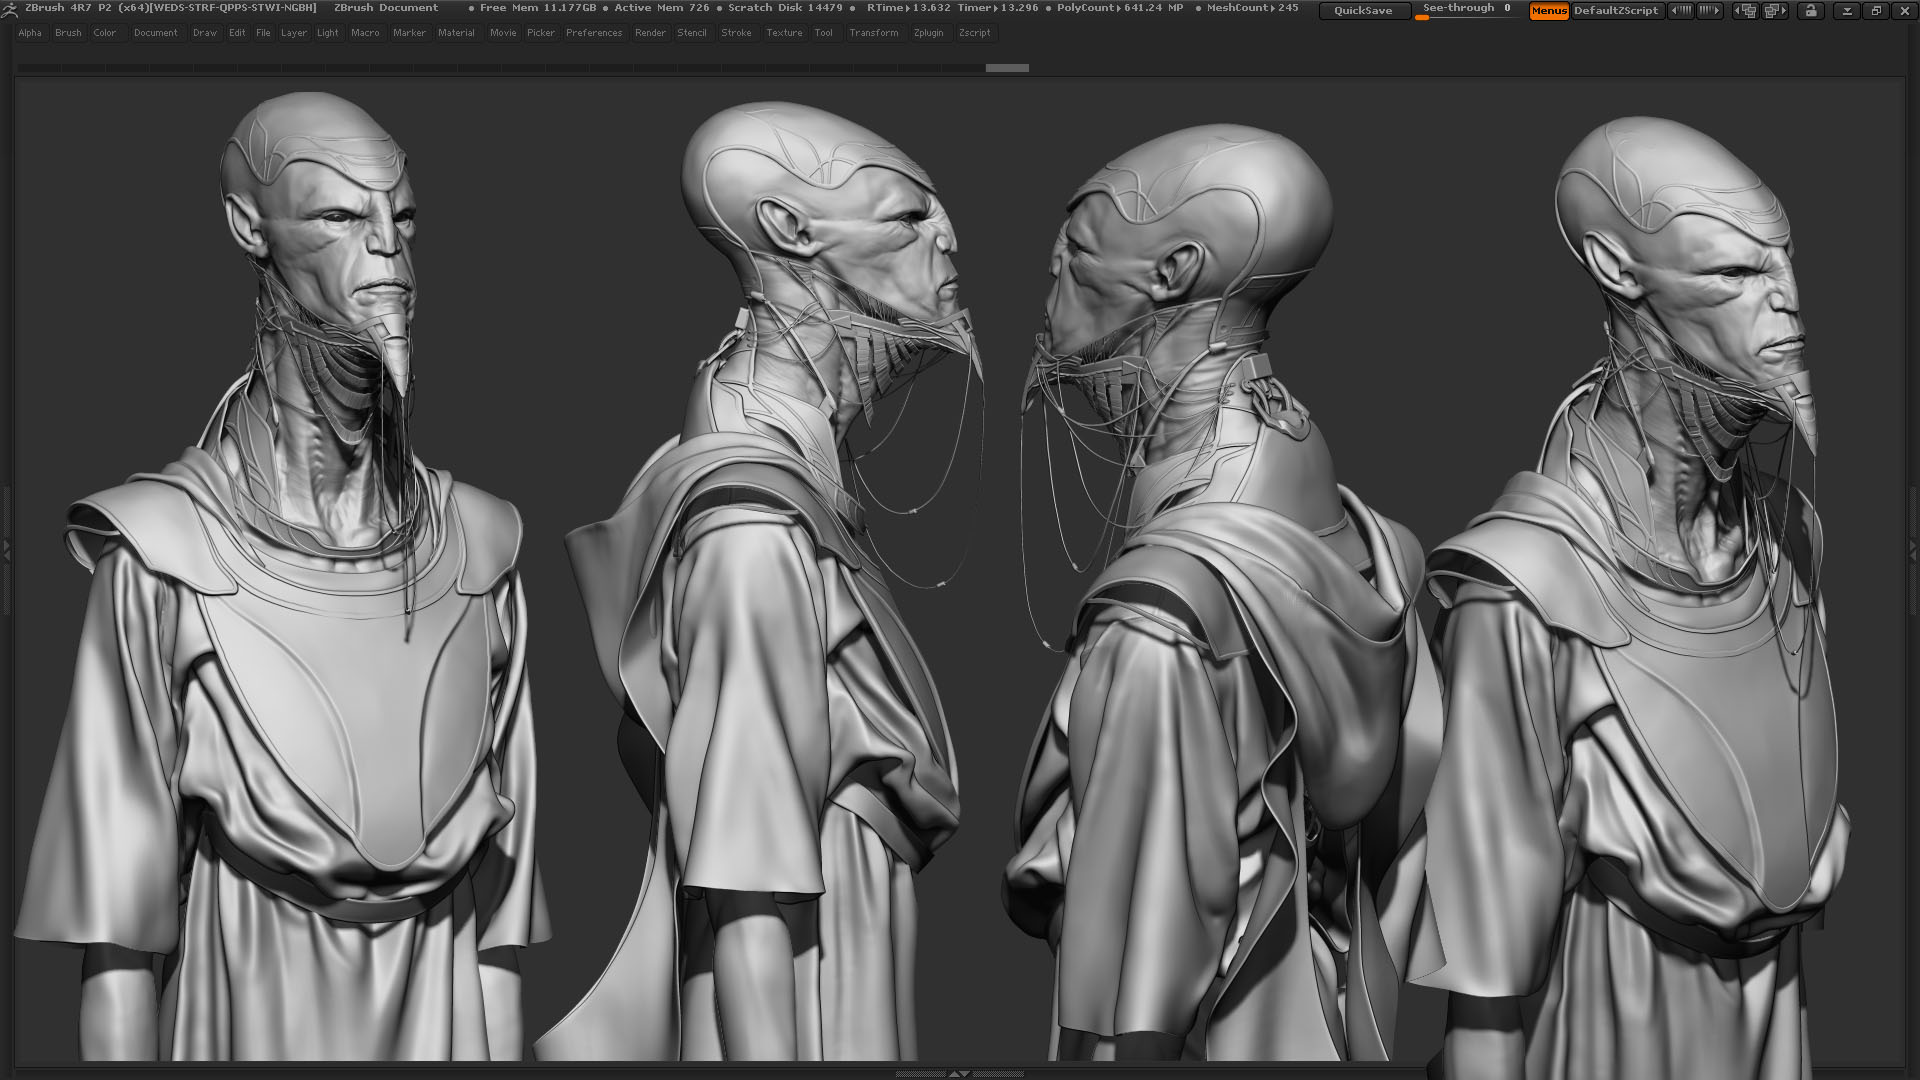Open the Picker menu
The height and width of the screenshot is (1080, 1920).
pyautogui.click(x=541, y=33)
